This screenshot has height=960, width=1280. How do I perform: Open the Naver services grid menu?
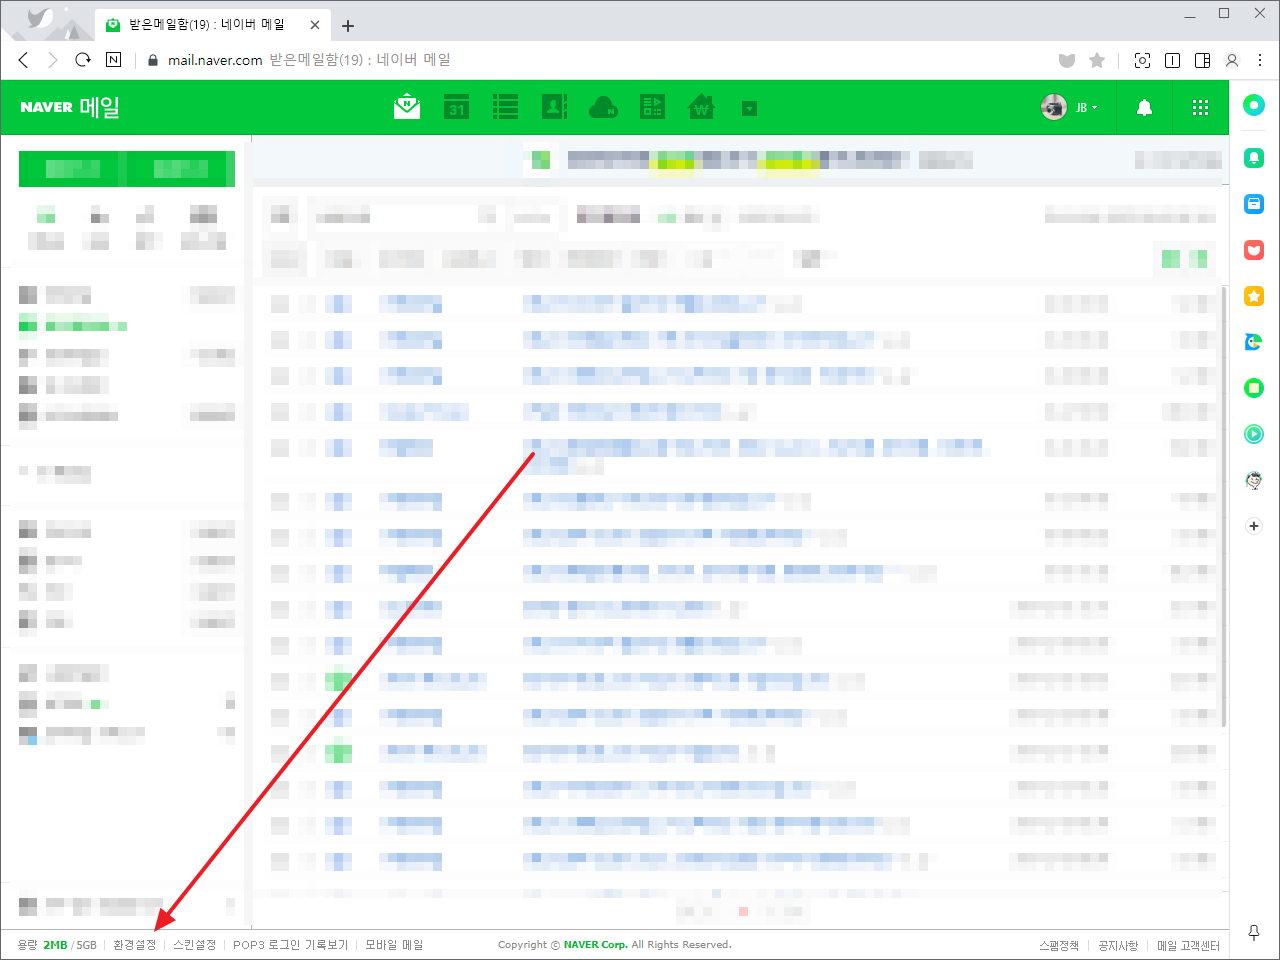(1201, 107)
